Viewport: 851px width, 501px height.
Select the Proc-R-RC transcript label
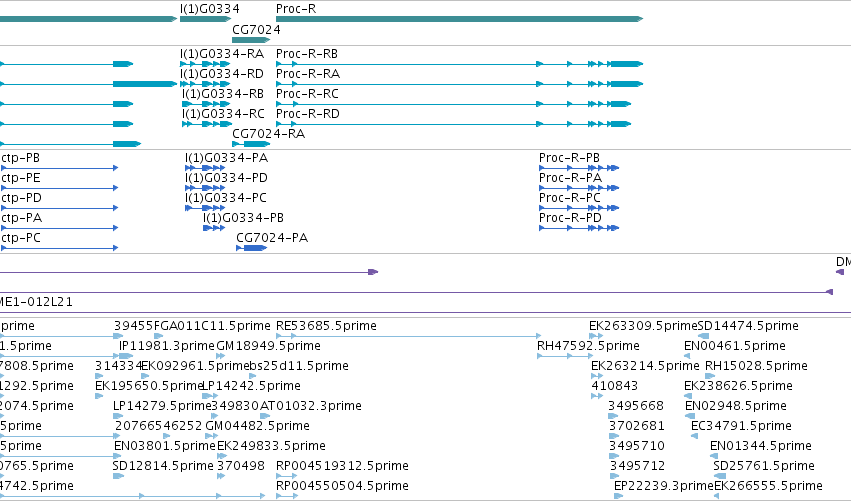307,94
